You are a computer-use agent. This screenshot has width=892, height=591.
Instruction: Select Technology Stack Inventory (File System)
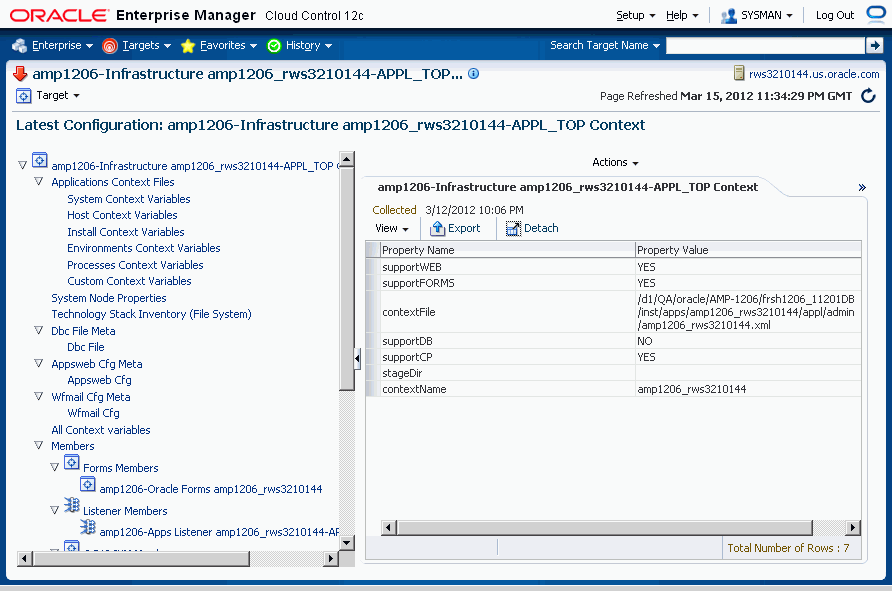point(151,314)
